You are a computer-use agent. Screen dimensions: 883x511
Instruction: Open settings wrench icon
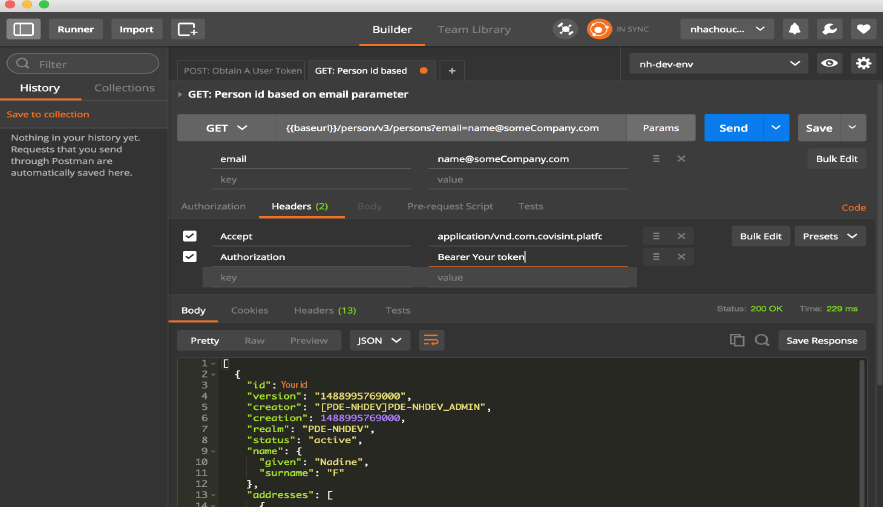(x=829, y=29)
